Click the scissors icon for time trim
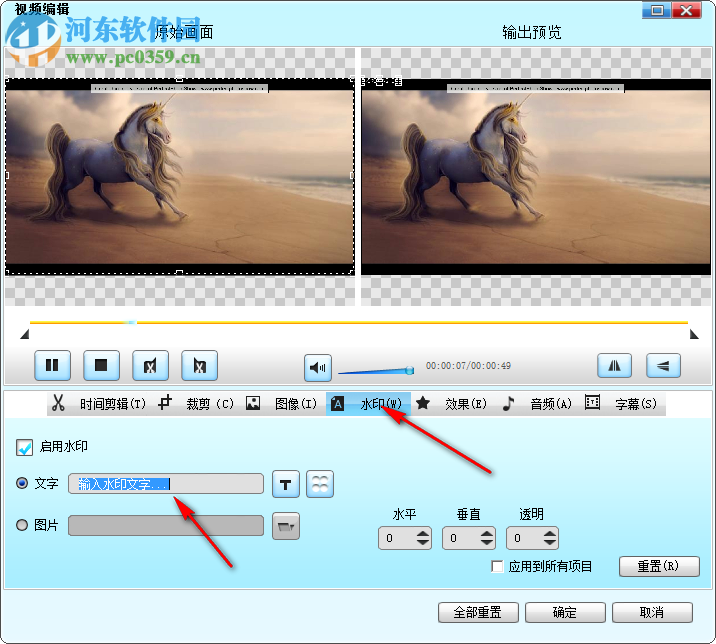The width and height of the screenshot is (716, 644). 58,403
